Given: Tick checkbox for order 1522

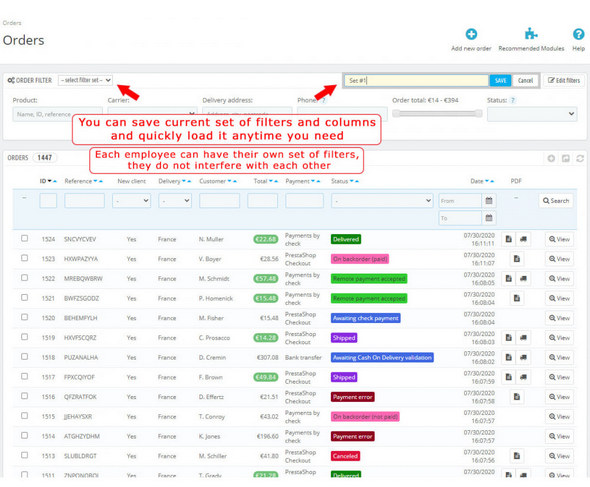Looking at the screenshot, I should point(24,277).
